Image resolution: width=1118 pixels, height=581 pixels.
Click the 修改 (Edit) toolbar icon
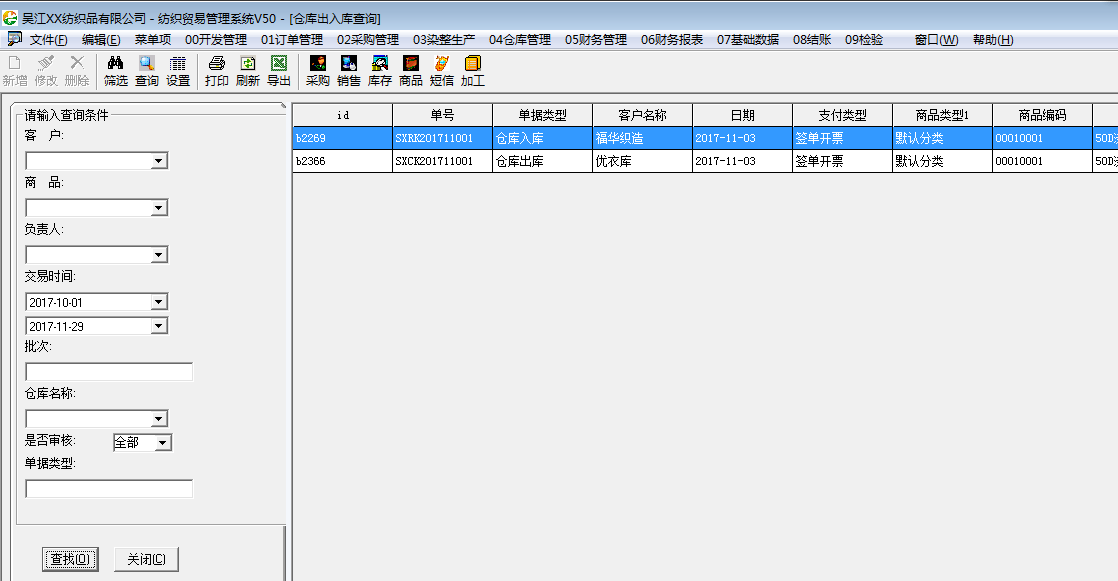pyautogui.click(x=46, y=71)
